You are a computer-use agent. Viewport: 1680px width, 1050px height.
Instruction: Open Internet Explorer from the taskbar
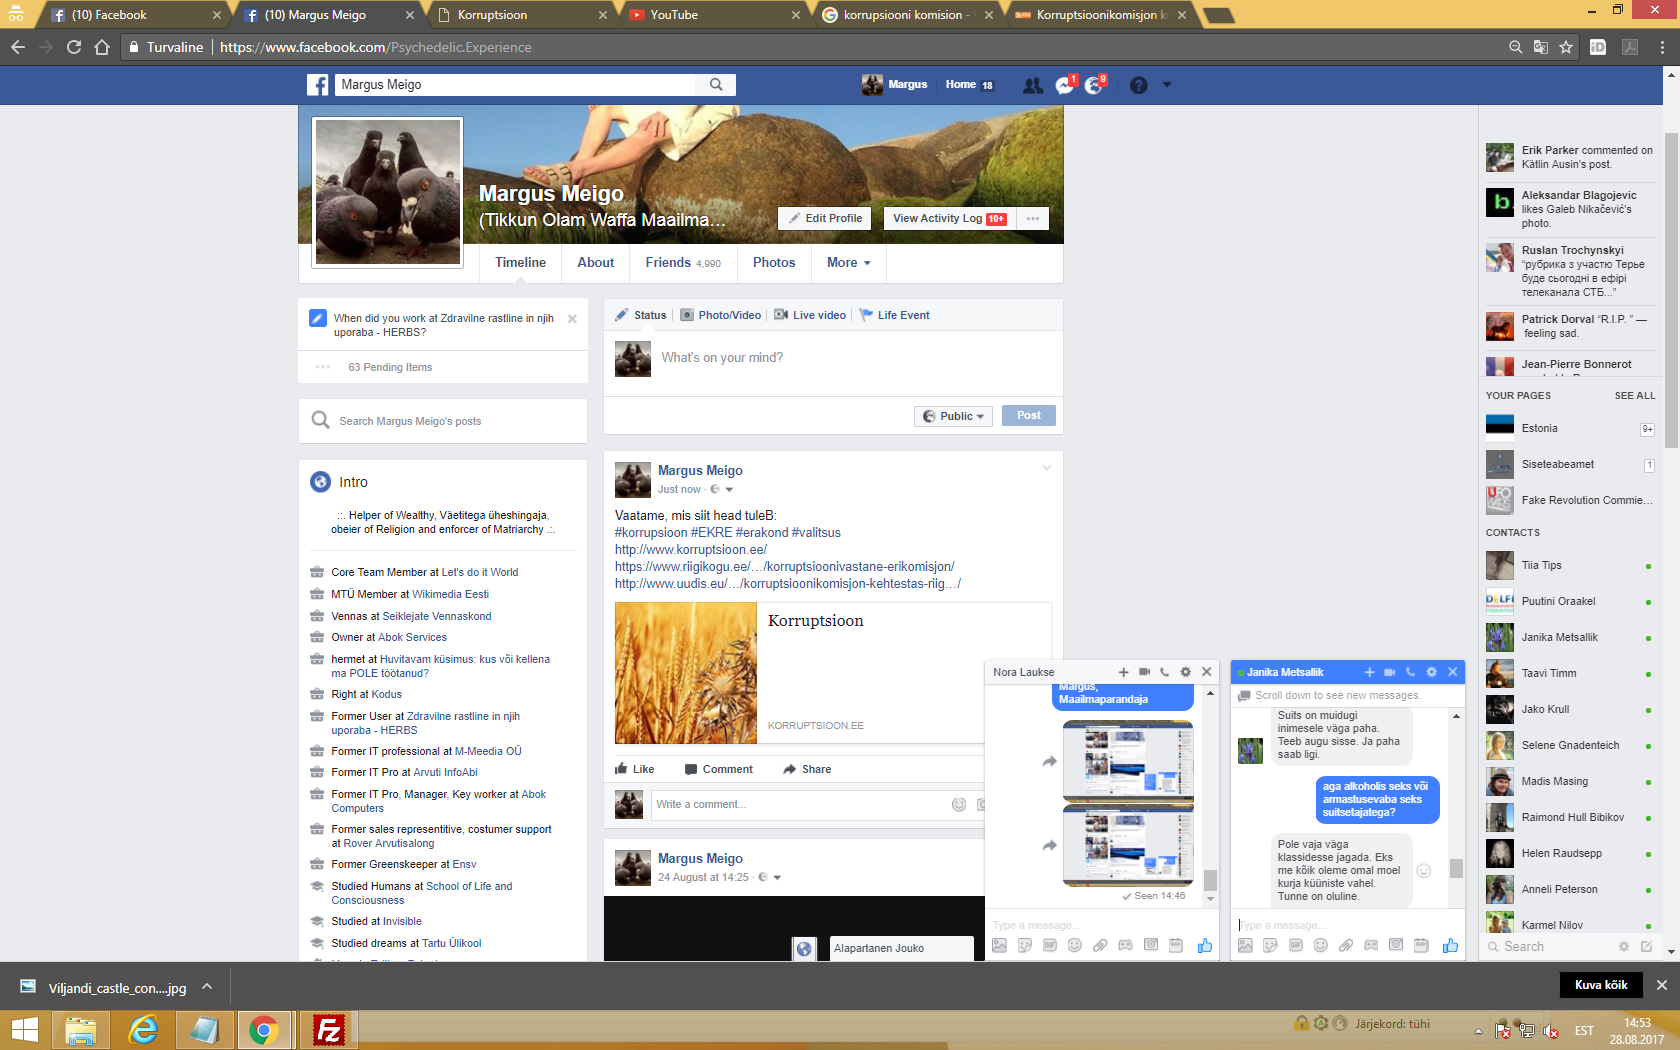pos(143,1030)
